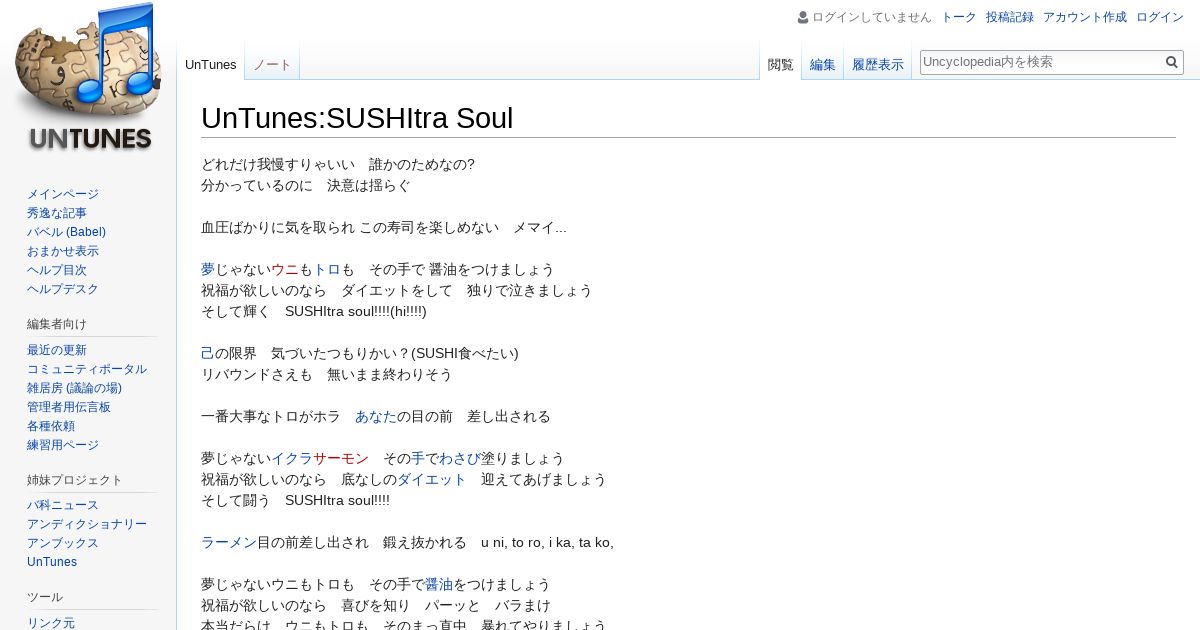The width and height of the screenshot is (1200, 630).
Task: Click the line 血圧ばかりに気を取られ
Action: (x=384, y=228)
